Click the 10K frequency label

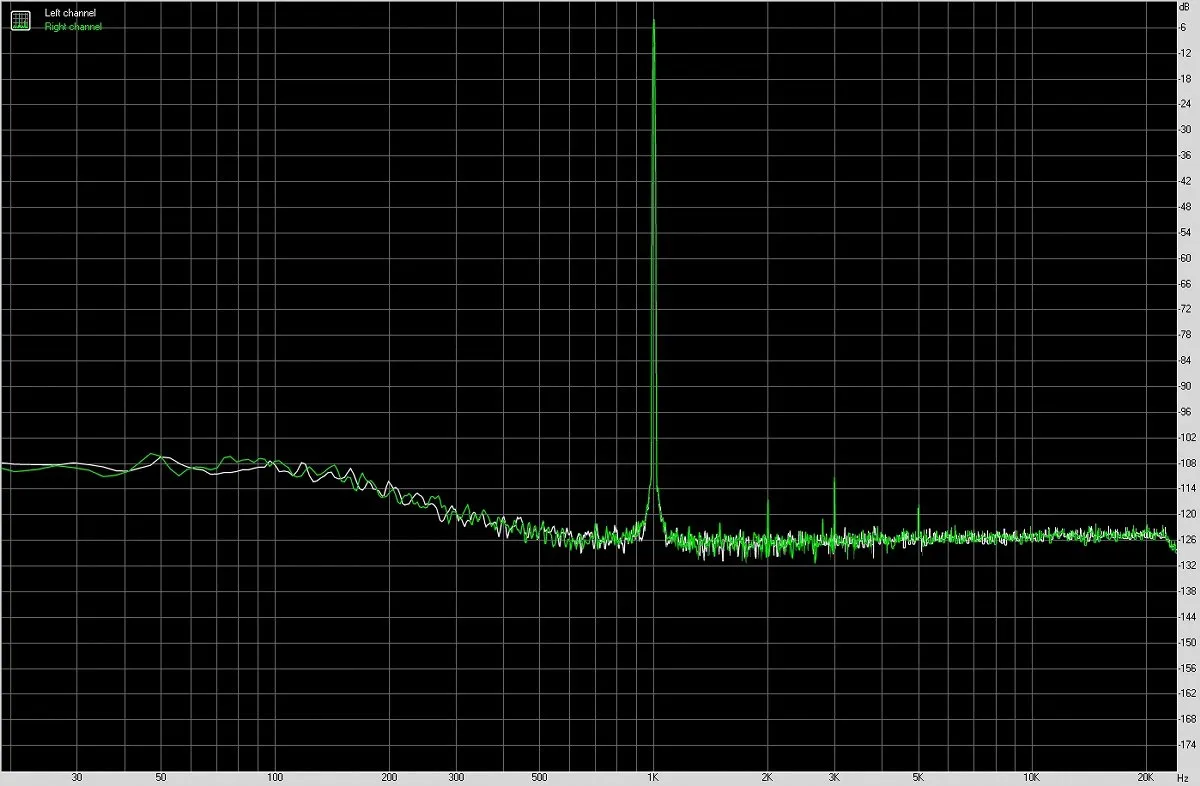coord(1032,776)
